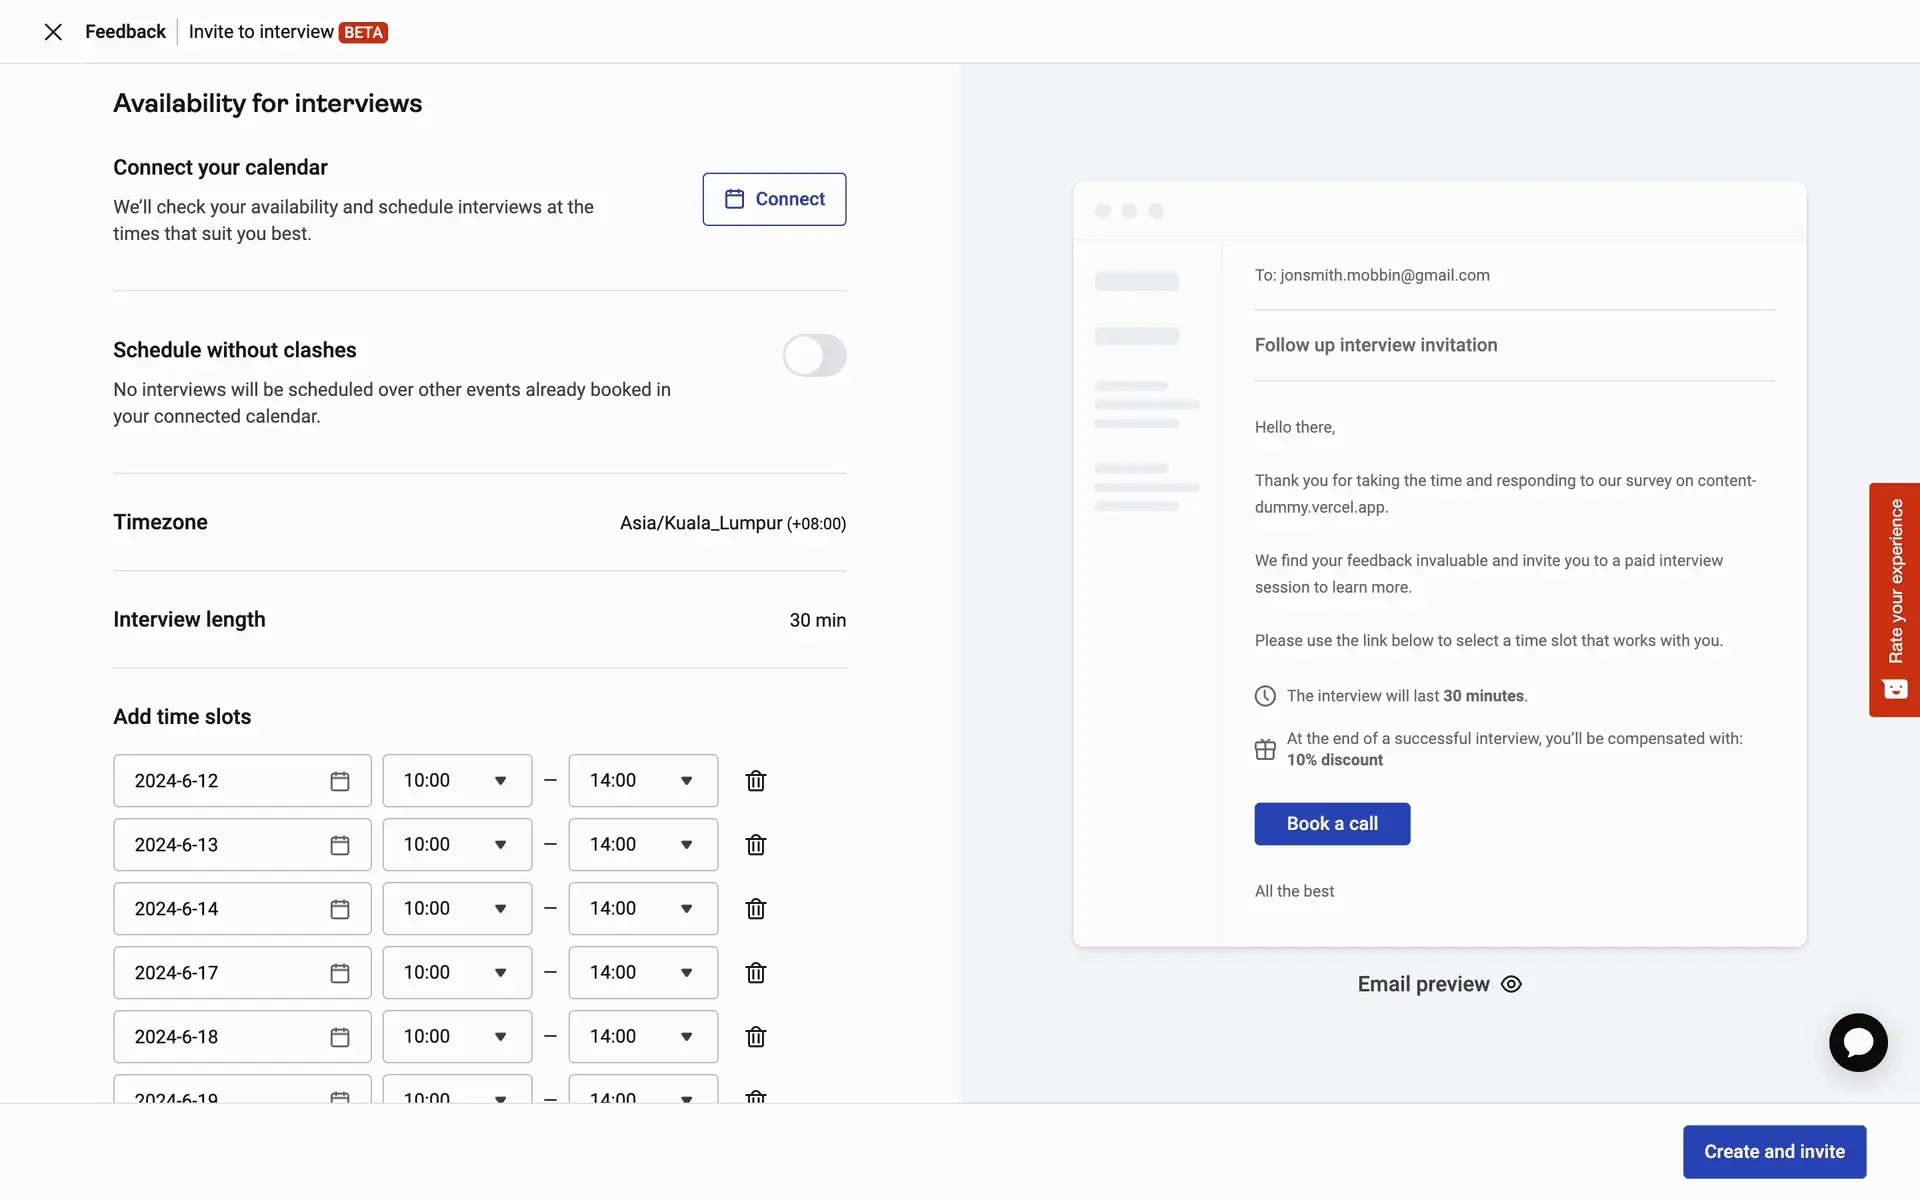
Task: Change the Interview length 30 min value
Action: [x=817, y=620]
